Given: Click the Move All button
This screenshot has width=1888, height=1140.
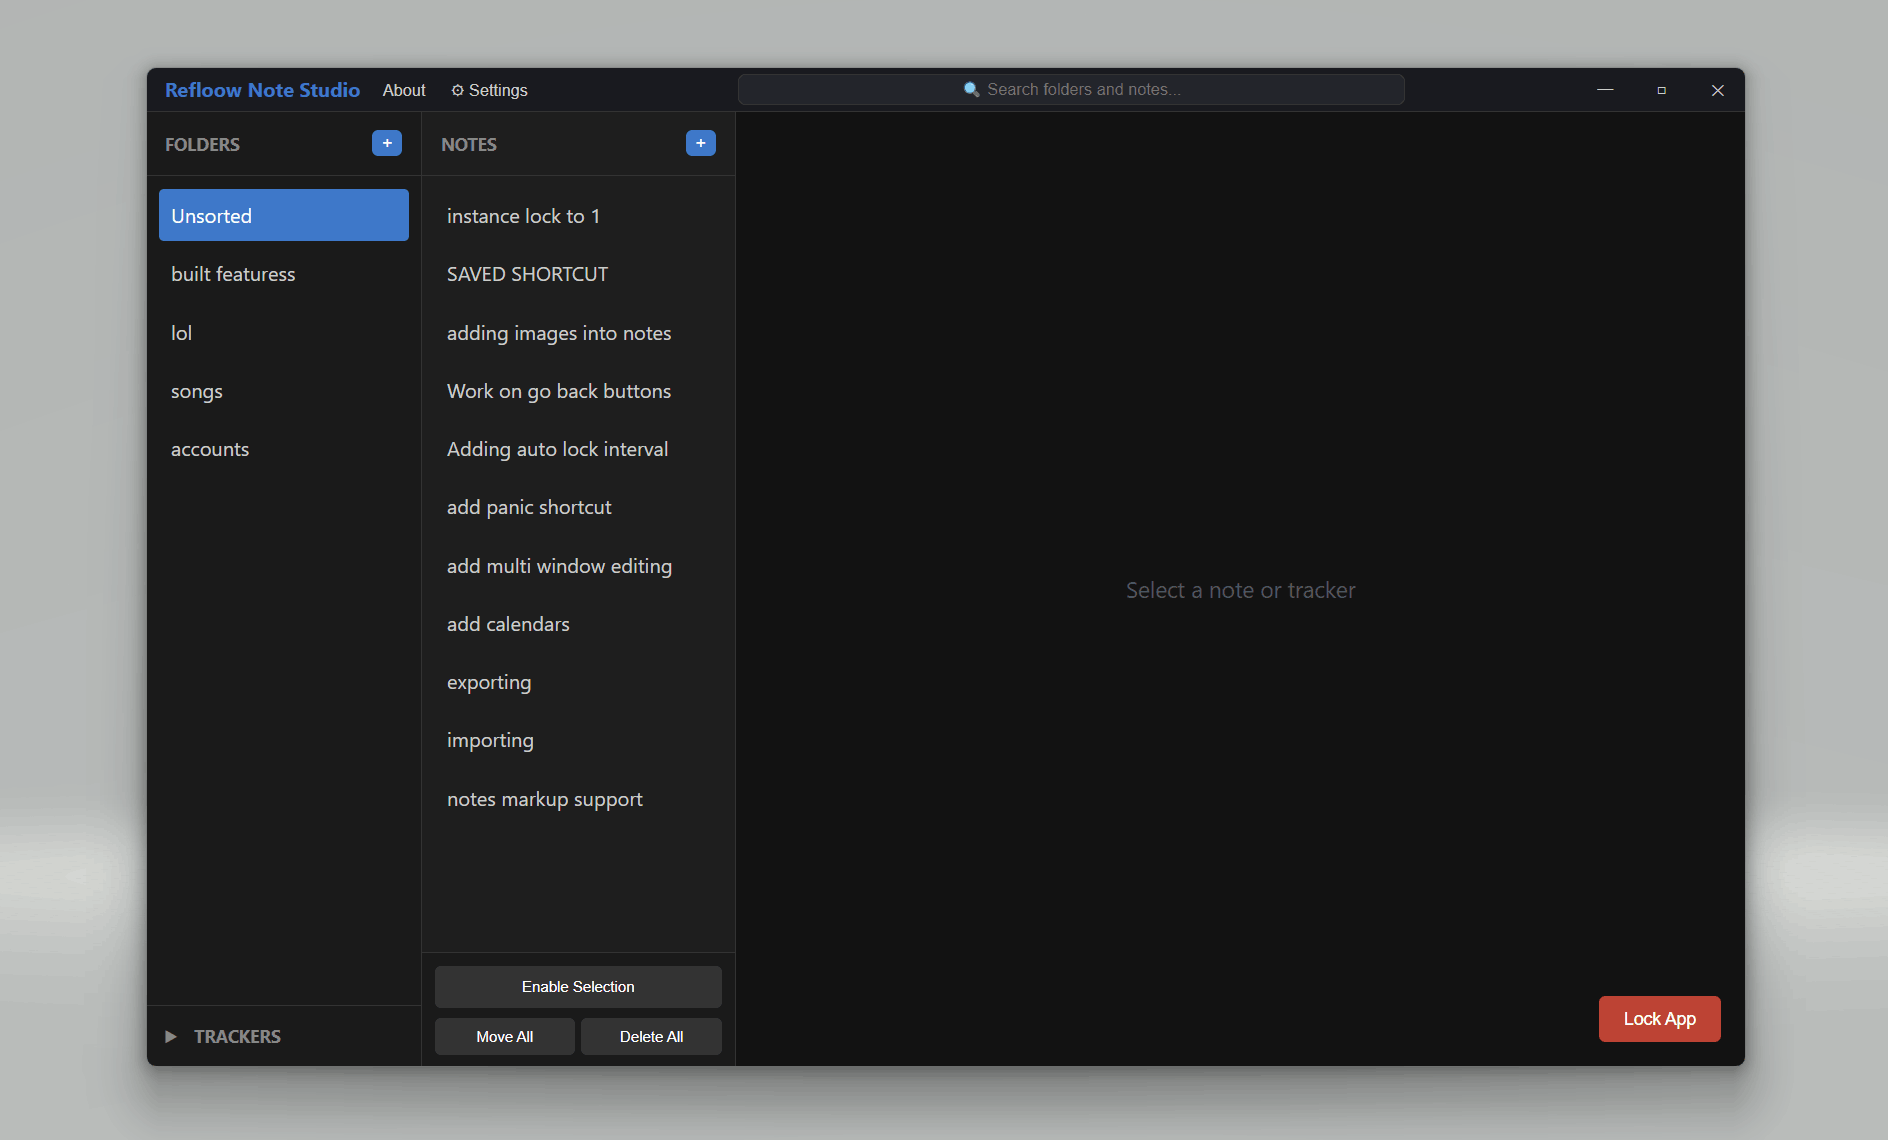Looking at the screenshot, I should coord(504,1036).
